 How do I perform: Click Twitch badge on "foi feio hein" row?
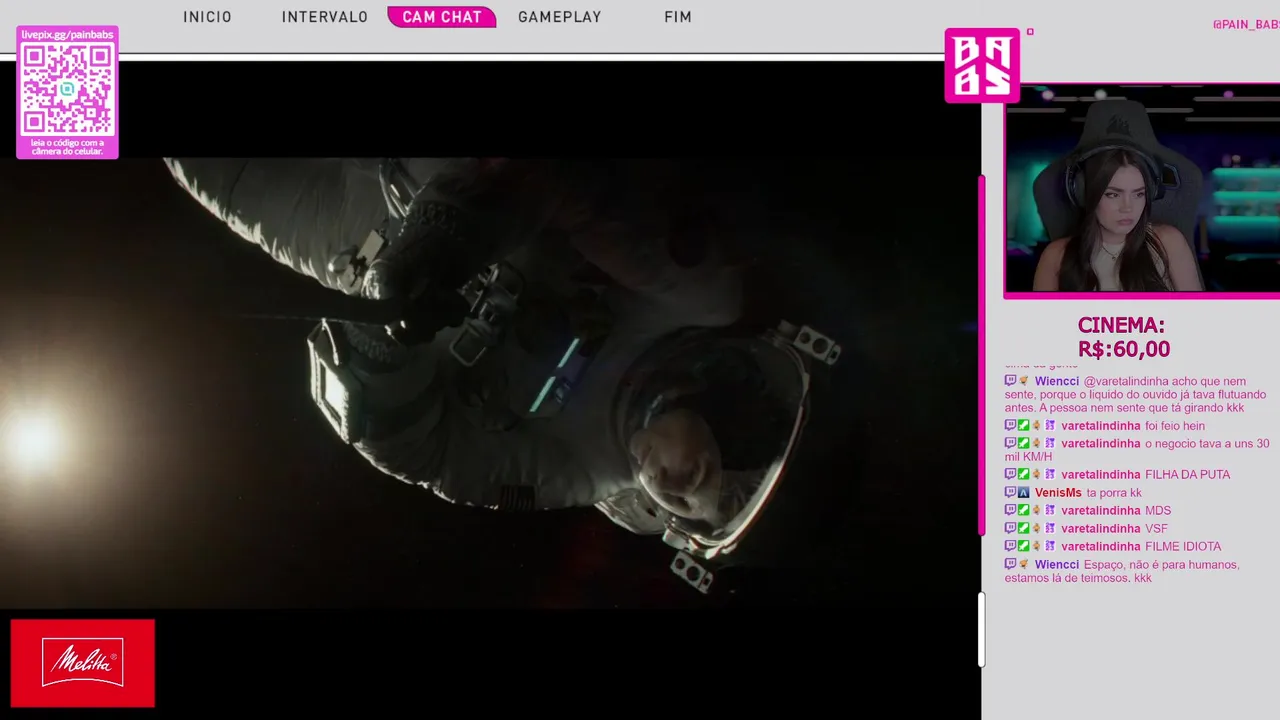tap(1010, 426)
